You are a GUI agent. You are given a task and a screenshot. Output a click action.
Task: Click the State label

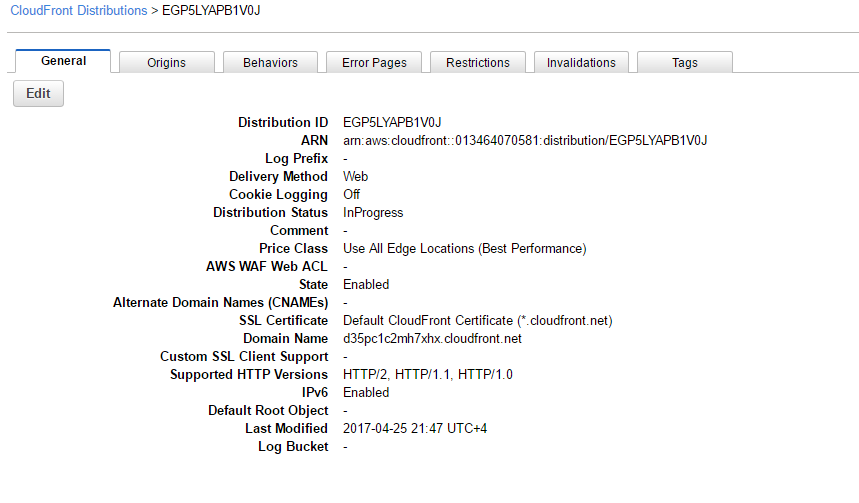(x=313, y=284)
